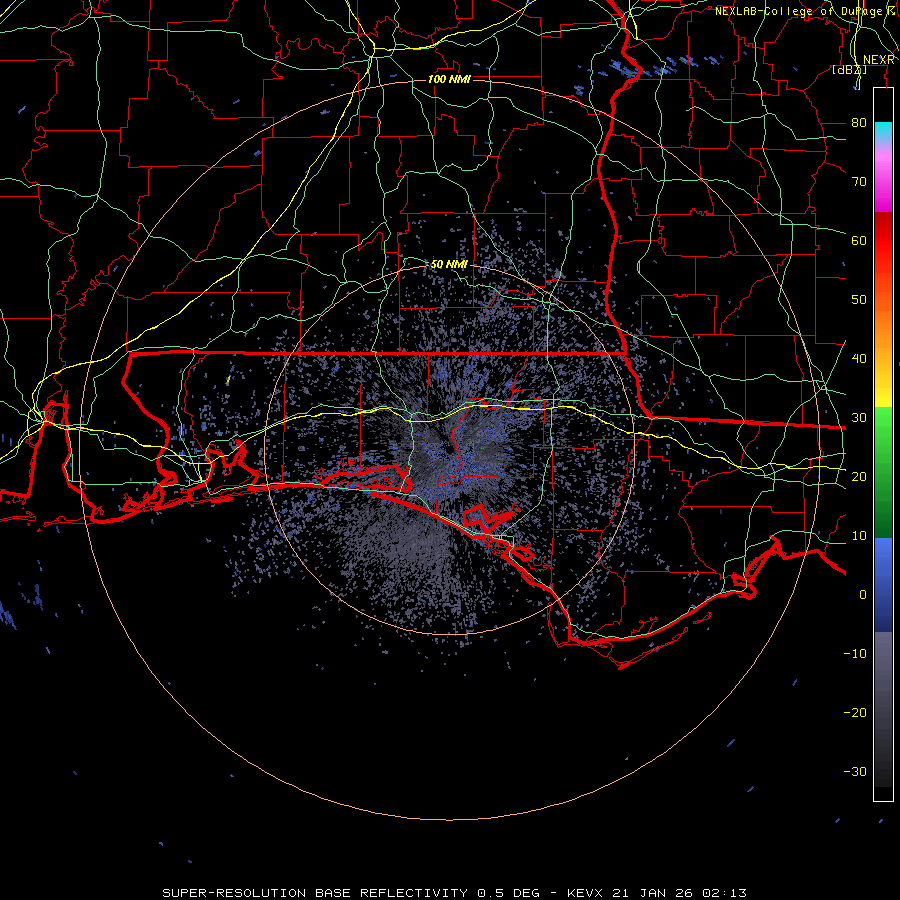This screenshot has width=900, height=900.
Task: Click the 80 value on the dBZ scale
Action: (859, 122)
